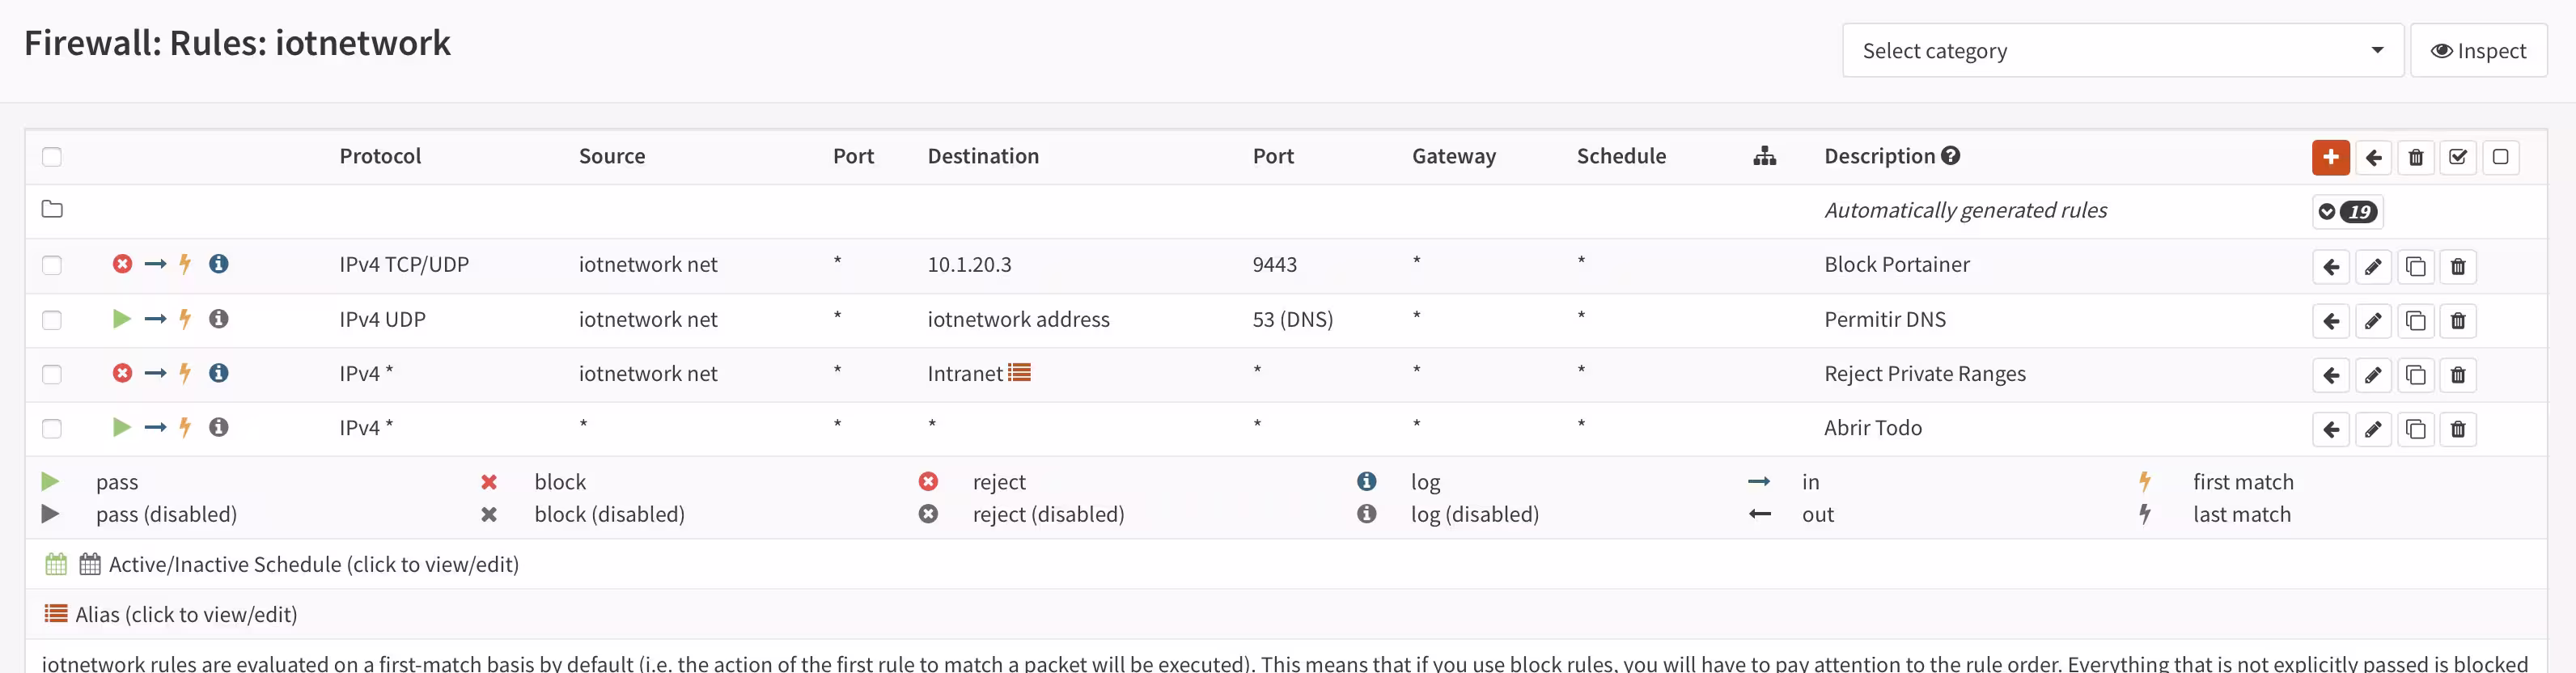Toggle logging on Block Portainer rule
This screenshot has height=673, width=2576.
click(x=218, y=264)
